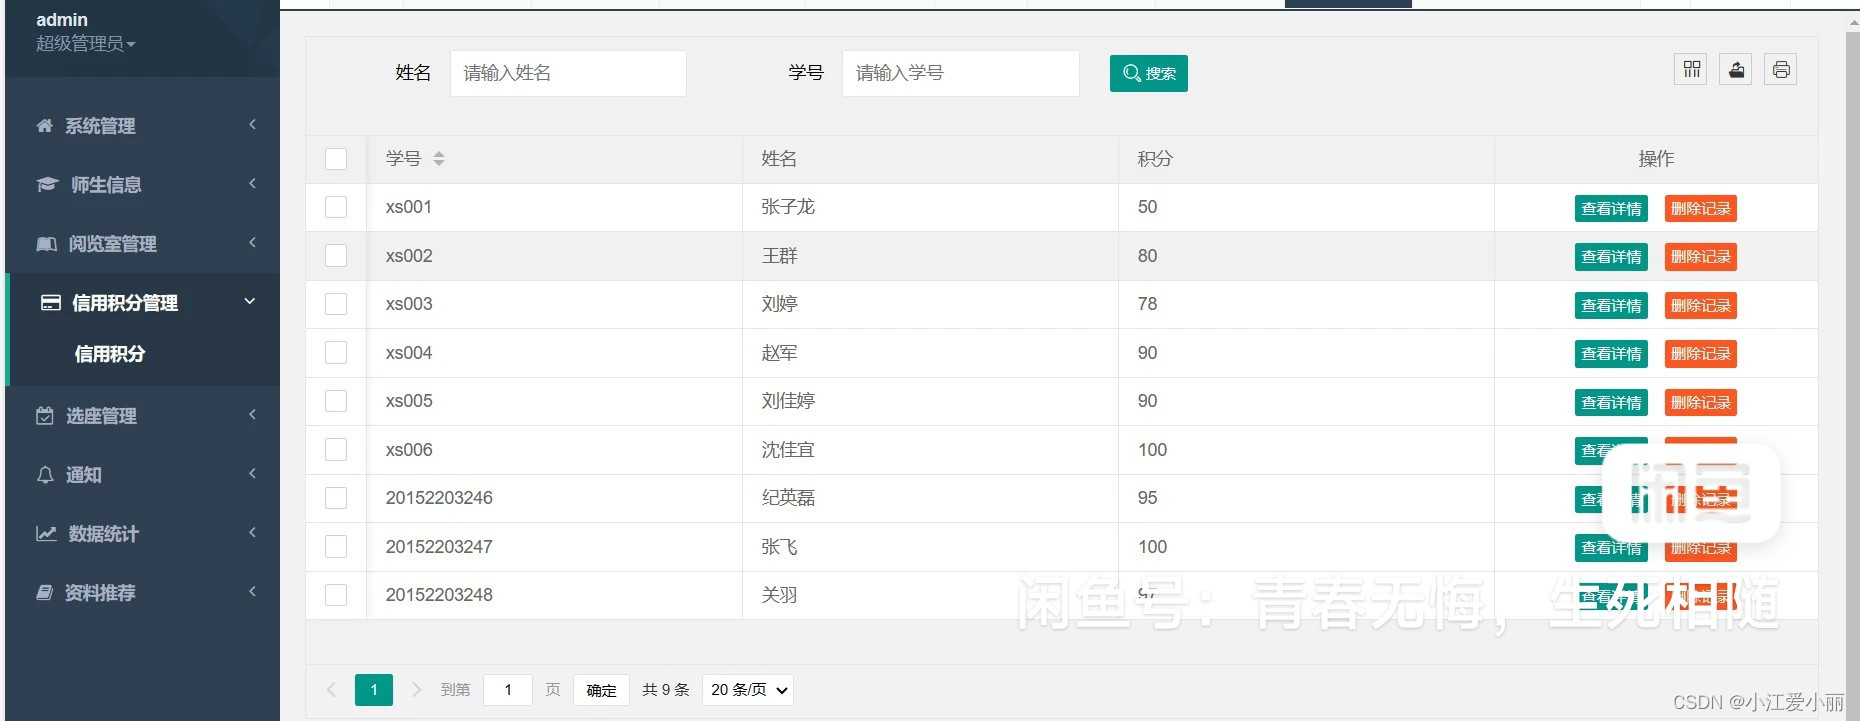Viewport: 1860px width, 721px height.
Task: Check the box for row xs002
Action: pyautogui.click(x=336, y=256)
